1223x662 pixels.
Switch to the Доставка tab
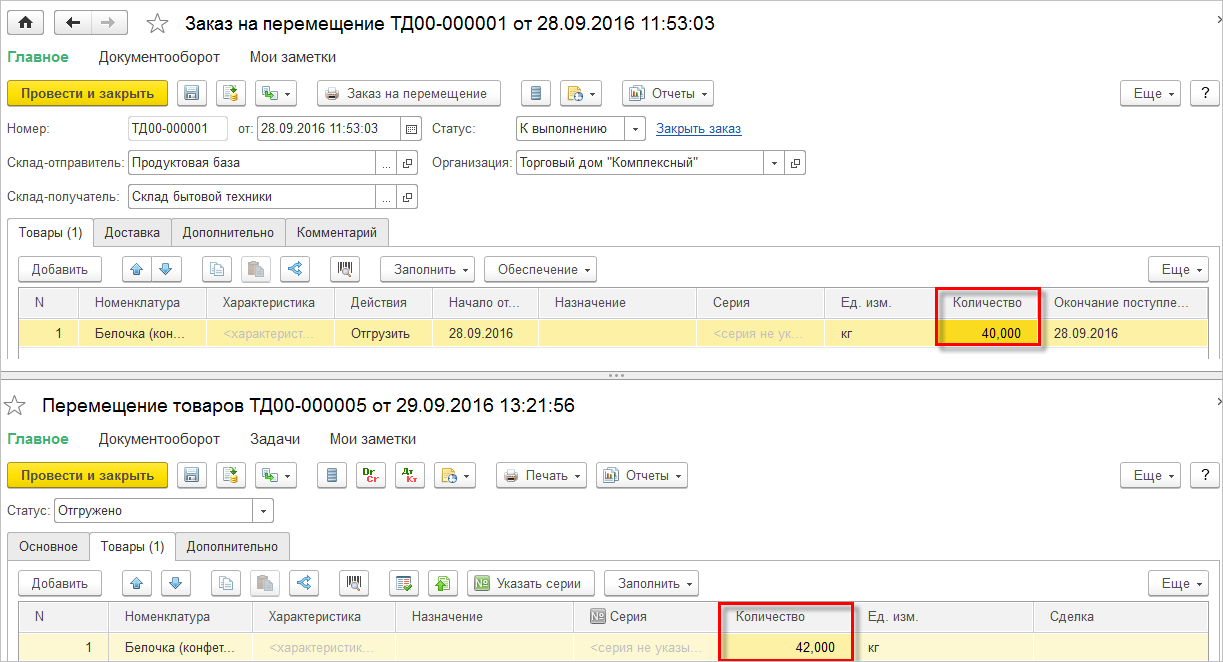click(x=132, y=233)
